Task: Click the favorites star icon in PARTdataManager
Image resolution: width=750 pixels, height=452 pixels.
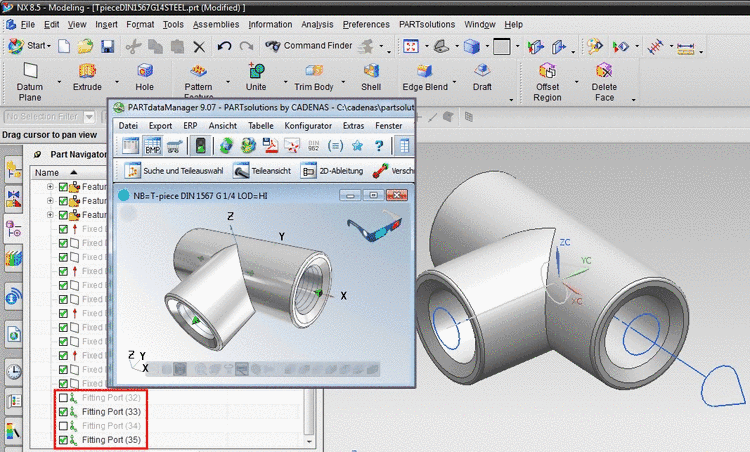Action: tap(357, 146)
